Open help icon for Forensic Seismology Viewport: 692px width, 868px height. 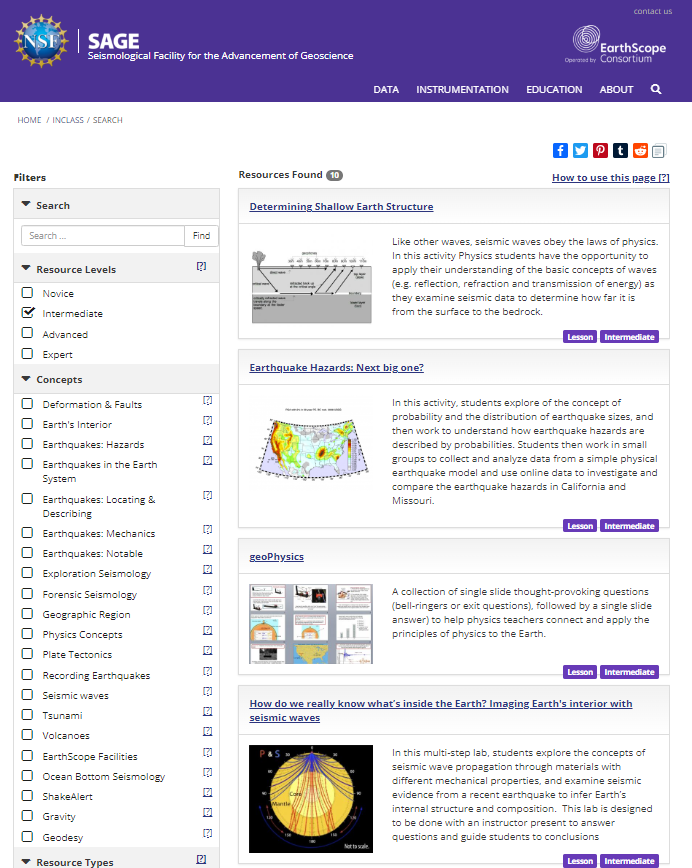click(208, 590)
